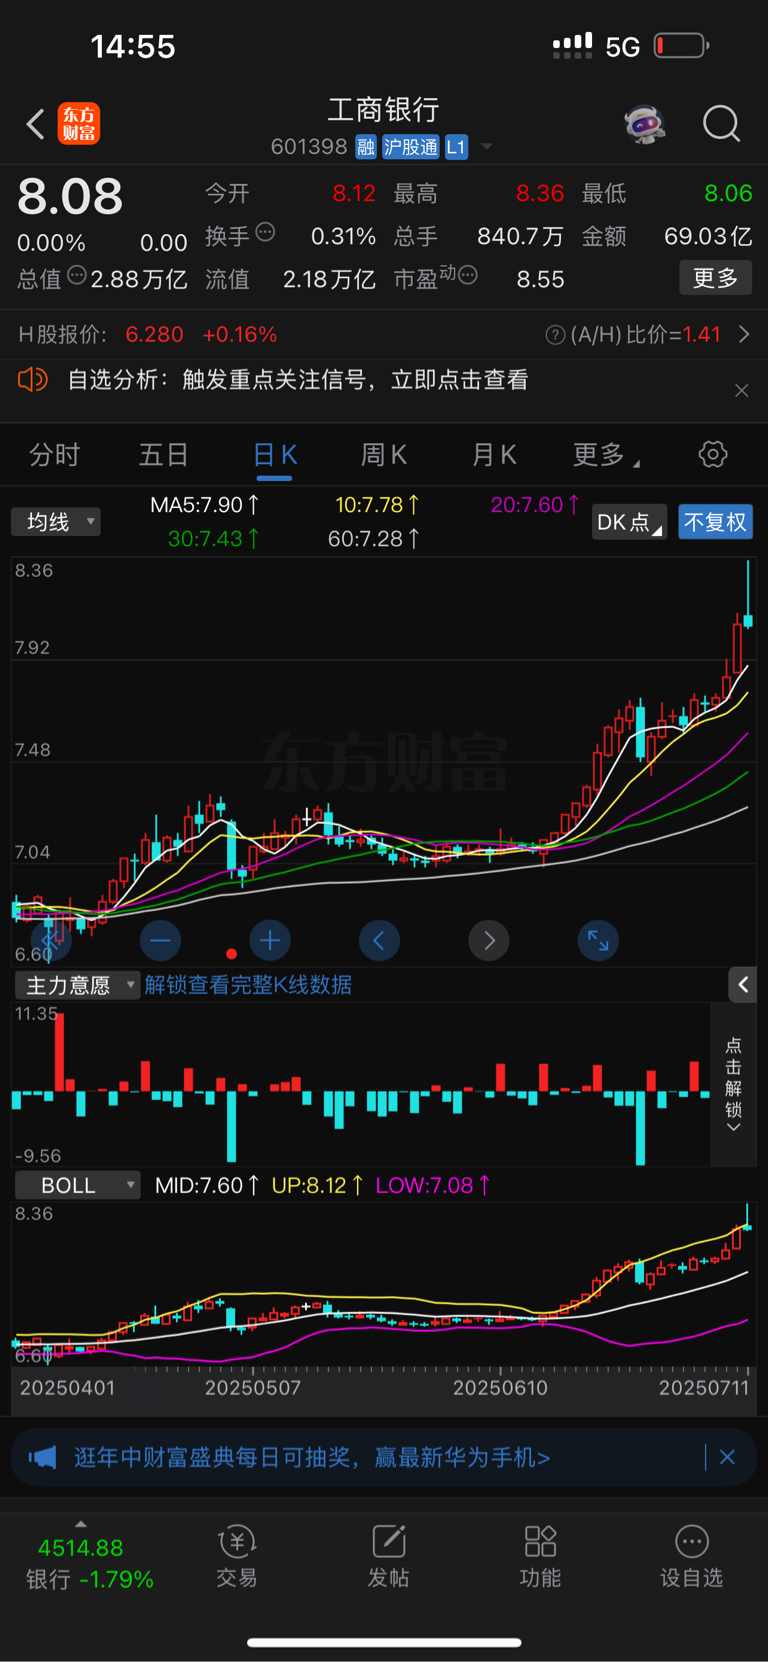Open the 自选分析 signal notice
Screen dimensions: 768x1662
pos(298,380)
